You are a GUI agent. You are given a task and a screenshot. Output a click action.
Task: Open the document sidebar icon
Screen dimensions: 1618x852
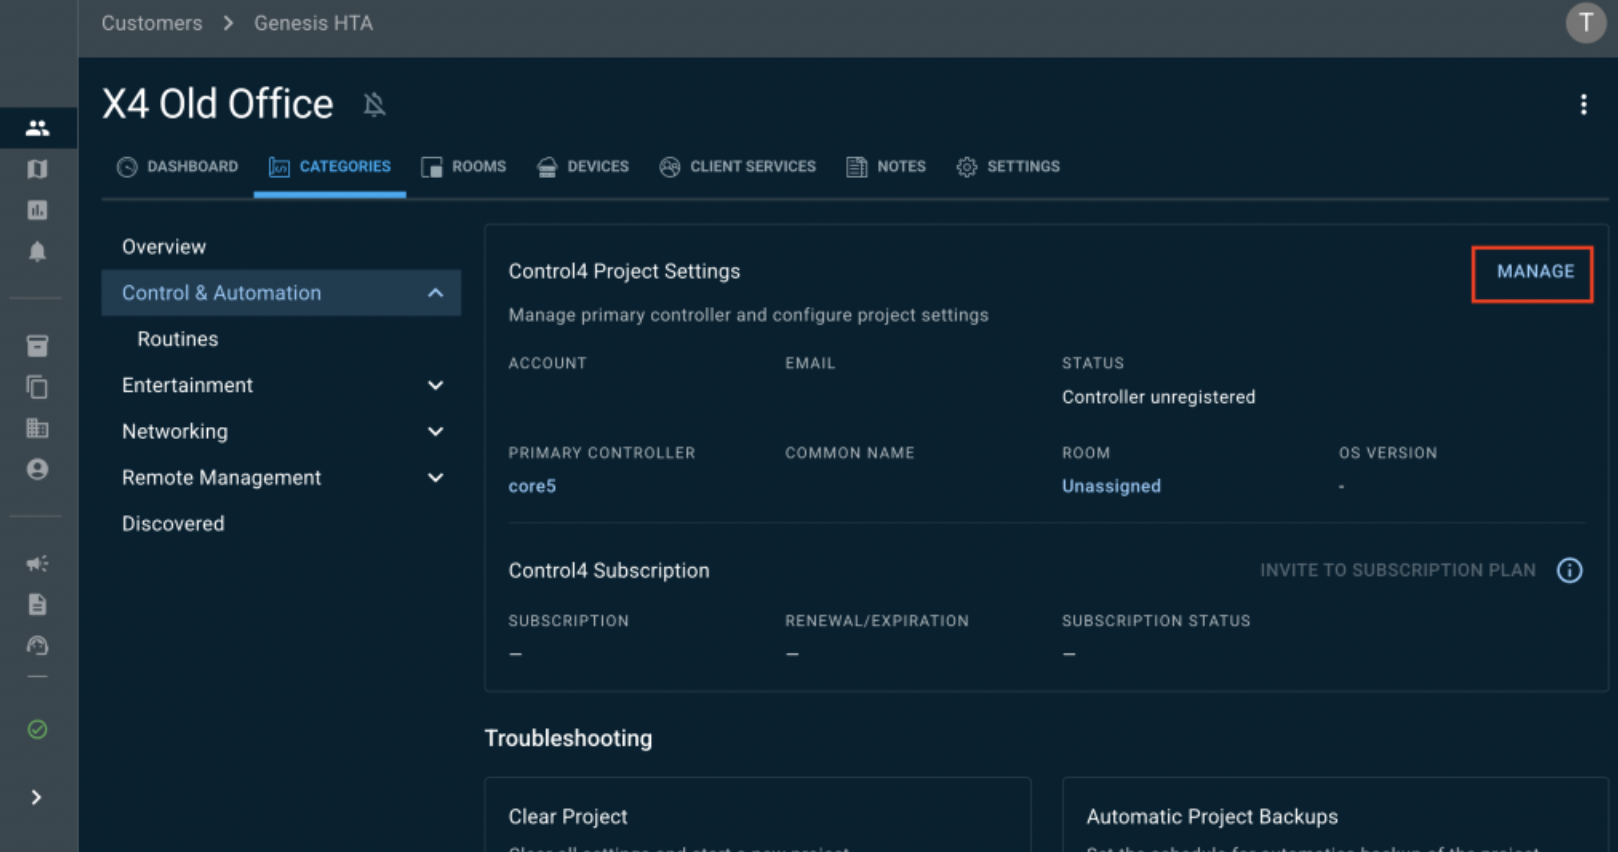[37, 605]
